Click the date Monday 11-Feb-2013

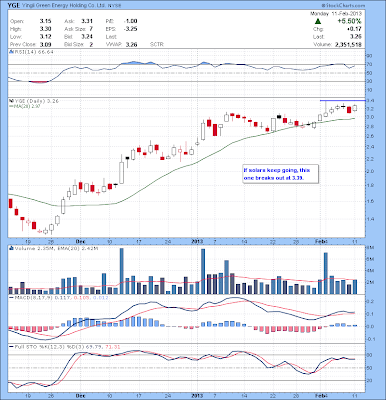click(336, 14)
